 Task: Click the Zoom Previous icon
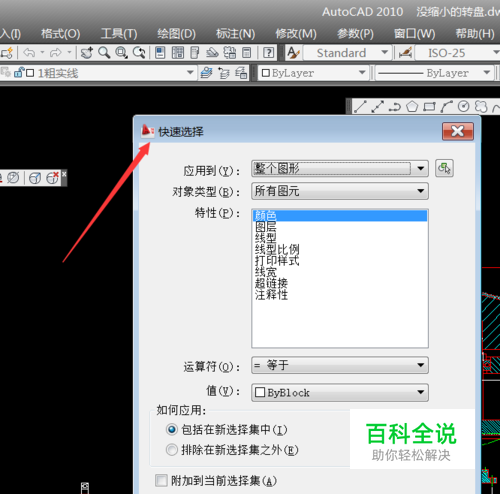coord(139,53)
